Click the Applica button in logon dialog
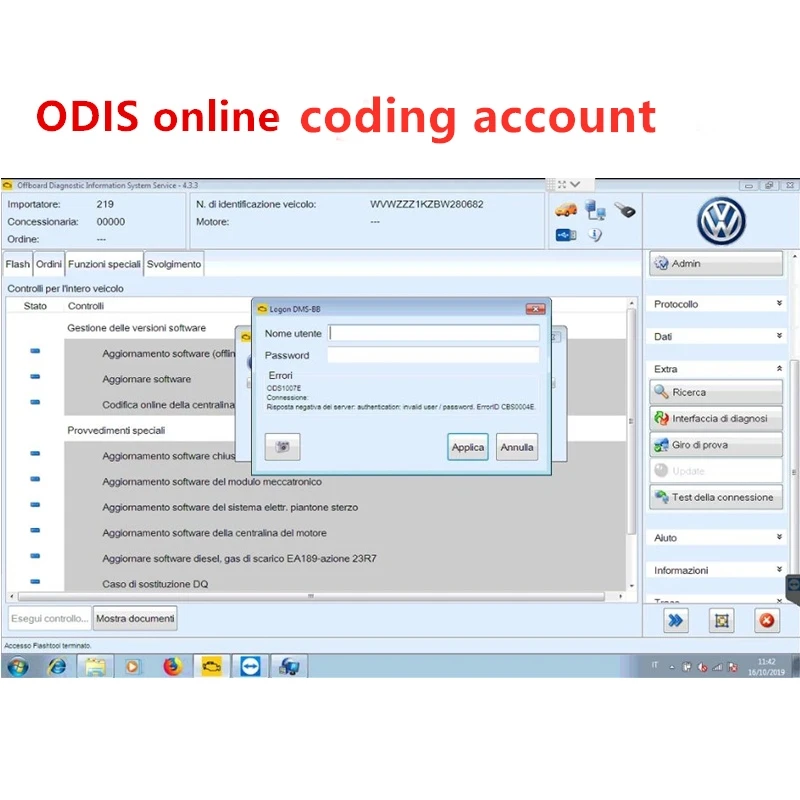800x800 pixels. (468, 447)
